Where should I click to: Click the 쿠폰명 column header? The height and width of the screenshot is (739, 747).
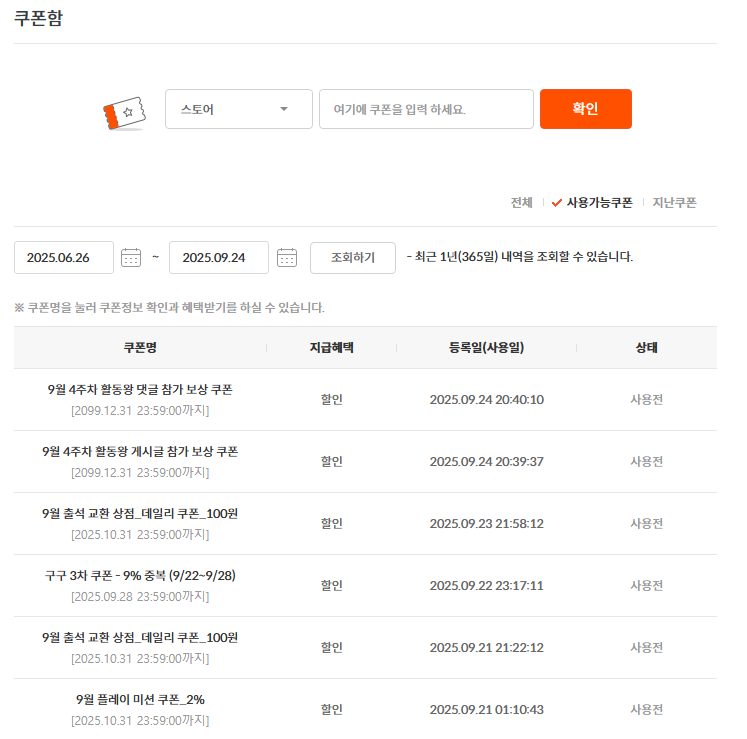point(140,348)
